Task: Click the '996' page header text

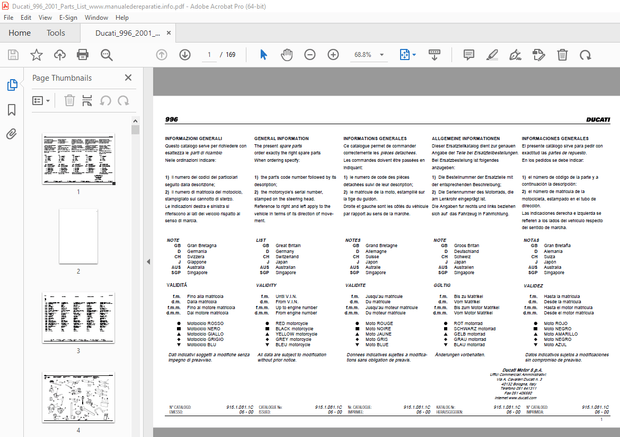Action: pyautogui.click(x=172, y=119)
